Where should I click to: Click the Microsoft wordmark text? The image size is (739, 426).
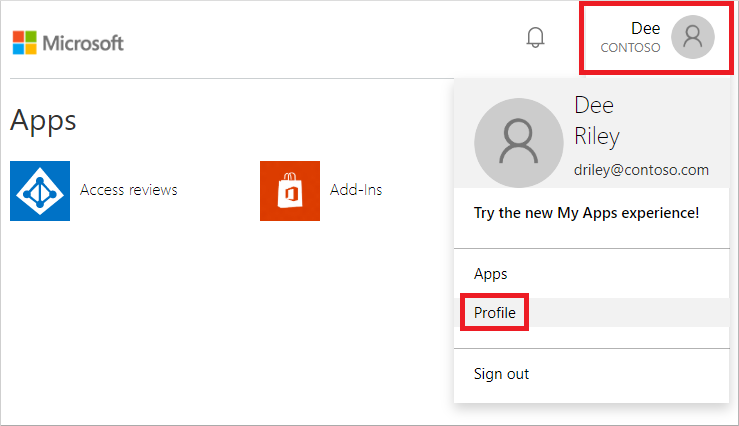84,43
